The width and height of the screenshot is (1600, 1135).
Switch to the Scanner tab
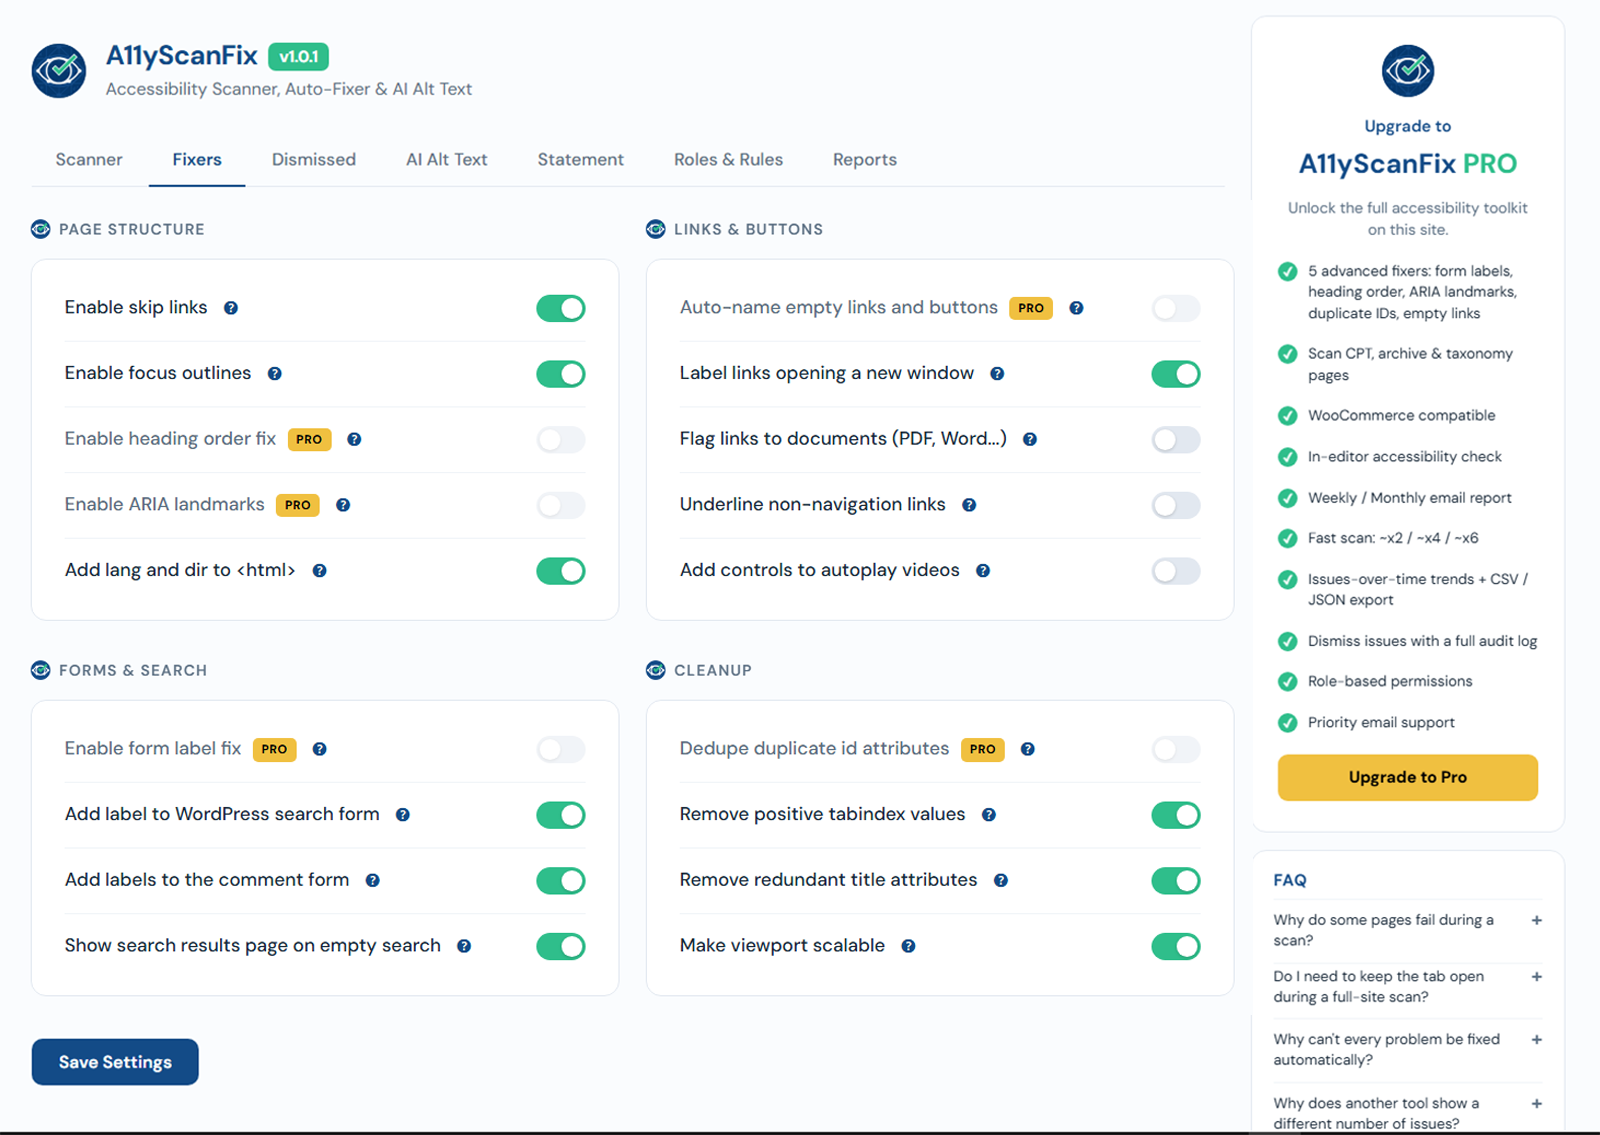[89, 160]
